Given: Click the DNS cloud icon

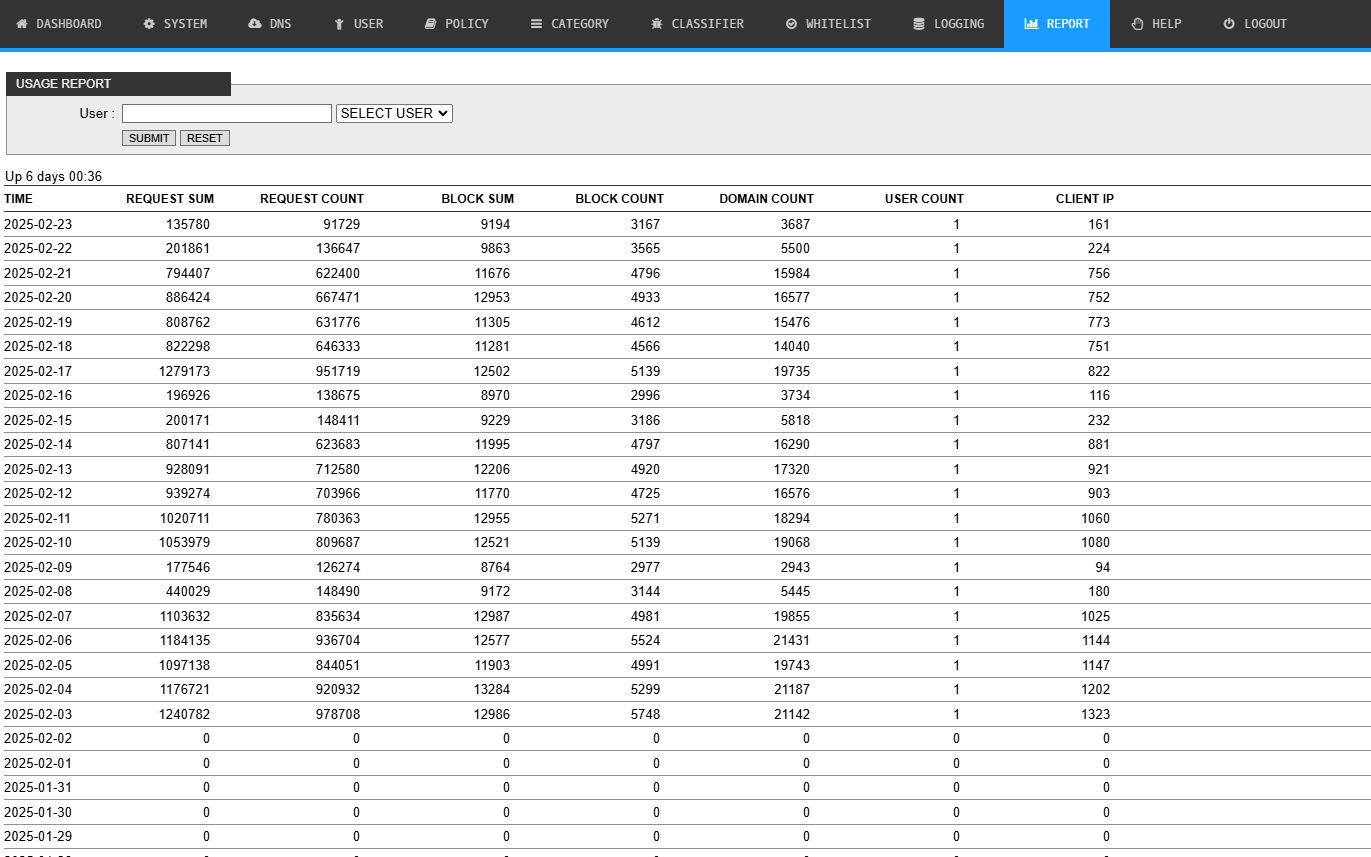Looking at the screenshot, I should tap(255, 24).
